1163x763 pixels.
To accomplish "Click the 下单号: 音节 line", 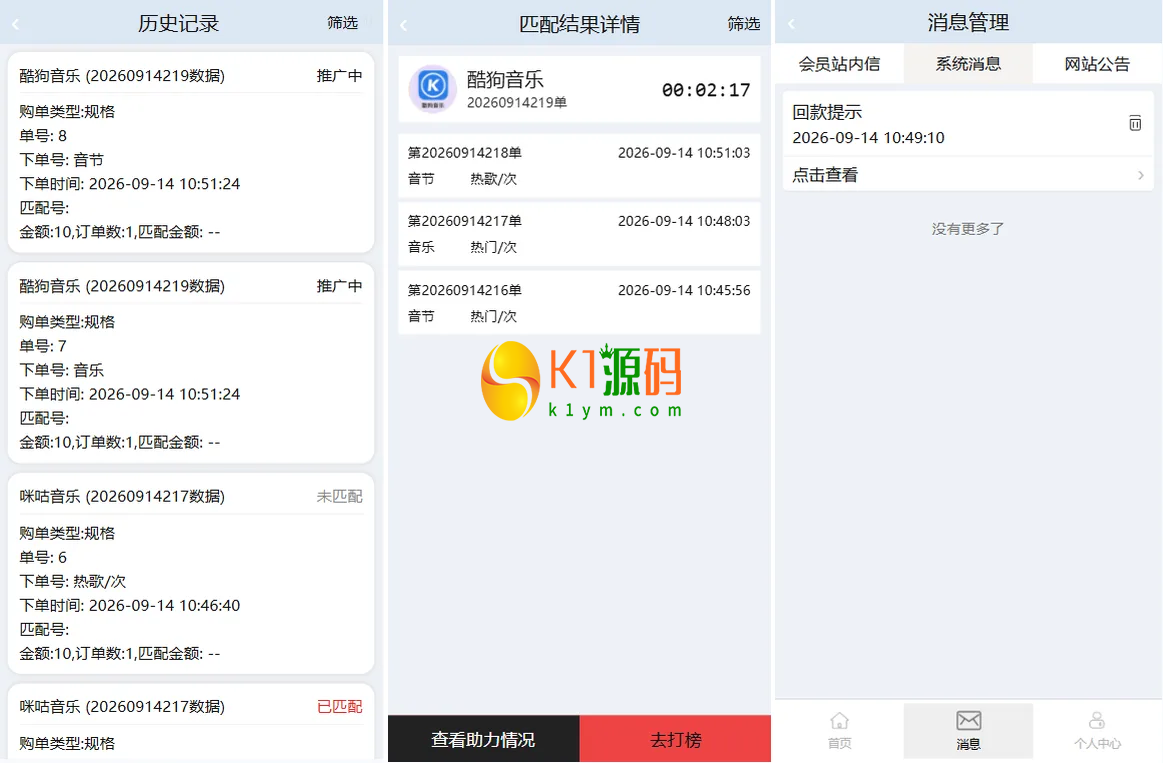I will point(62,159).
